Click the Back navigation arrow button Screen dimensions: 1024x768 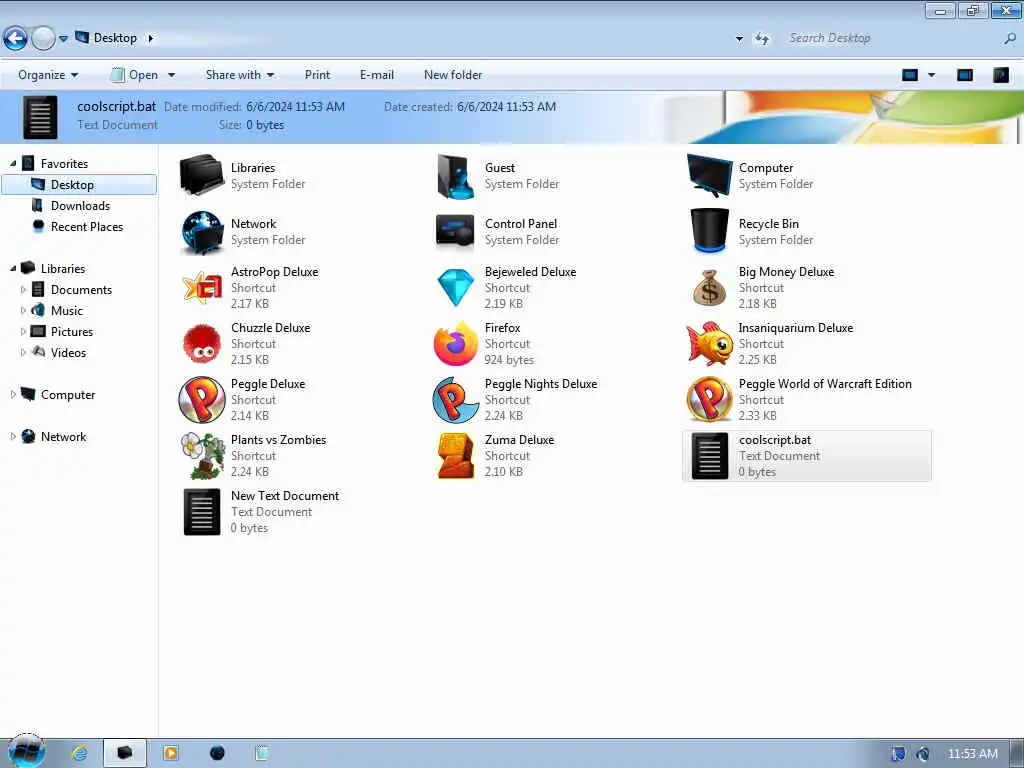15,39
